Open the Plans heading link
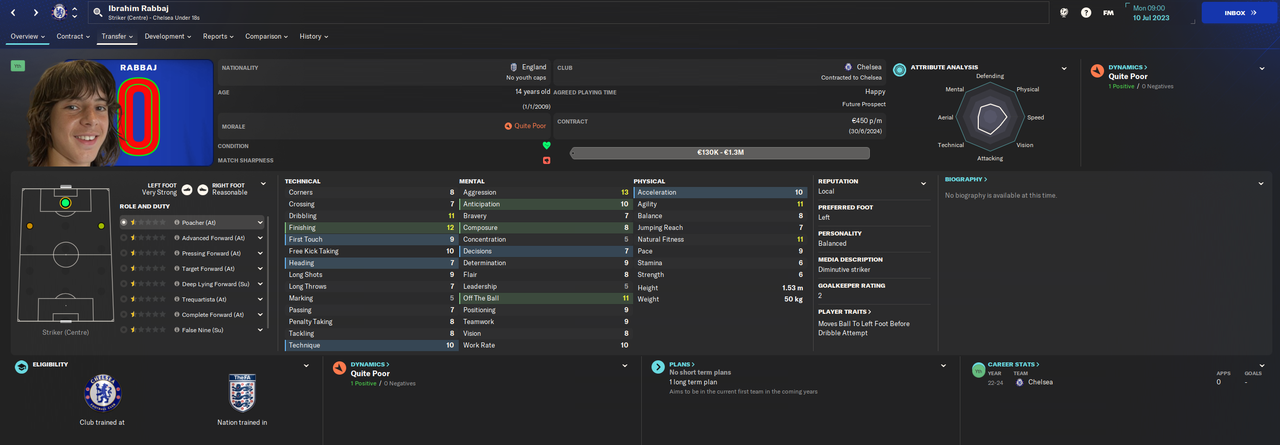The height and width of the screenshot is (445, 1280). [680, 365]
